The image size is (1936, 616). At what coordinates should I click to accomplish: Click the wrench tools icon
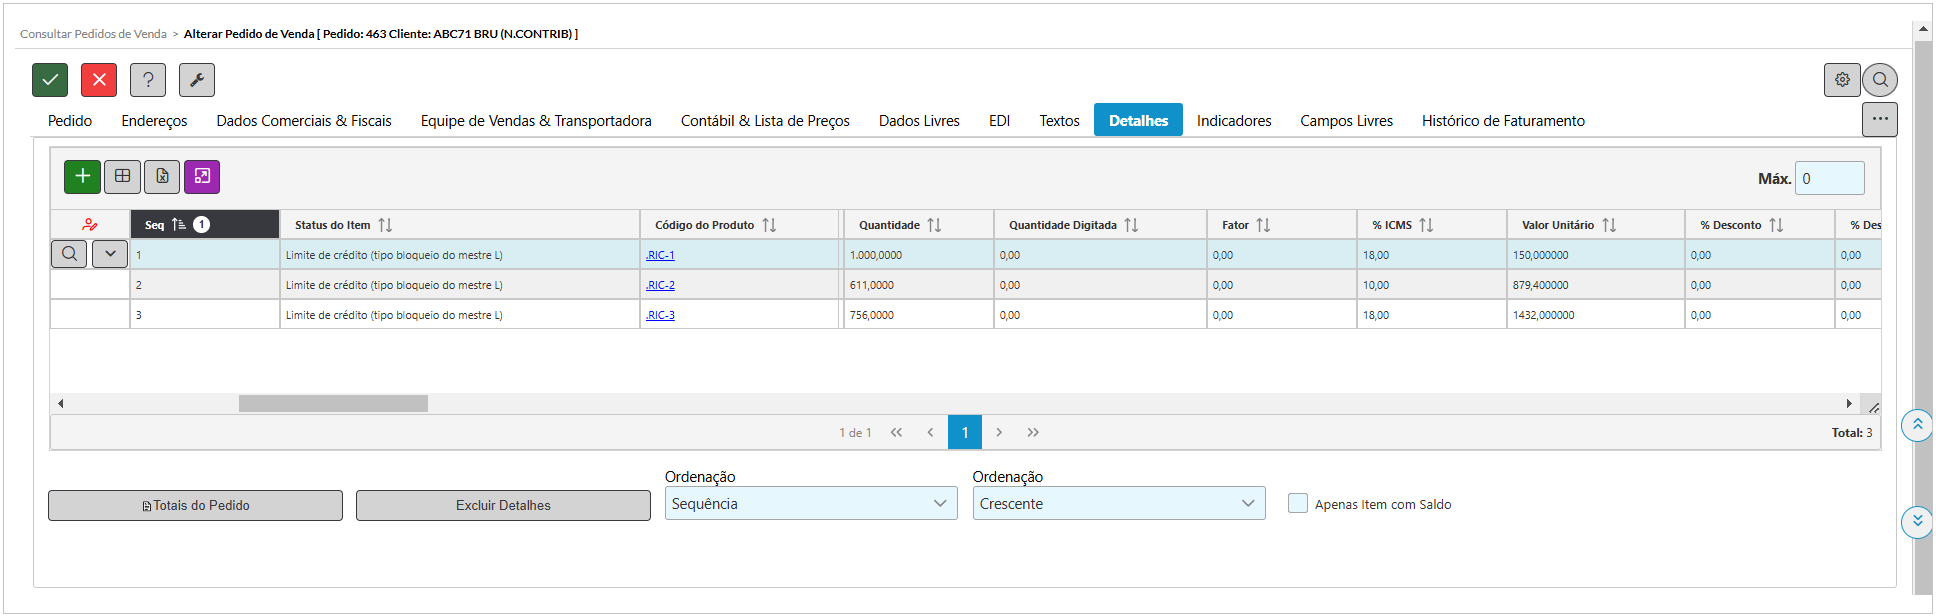pyautogui.click(x=197, y=80)
